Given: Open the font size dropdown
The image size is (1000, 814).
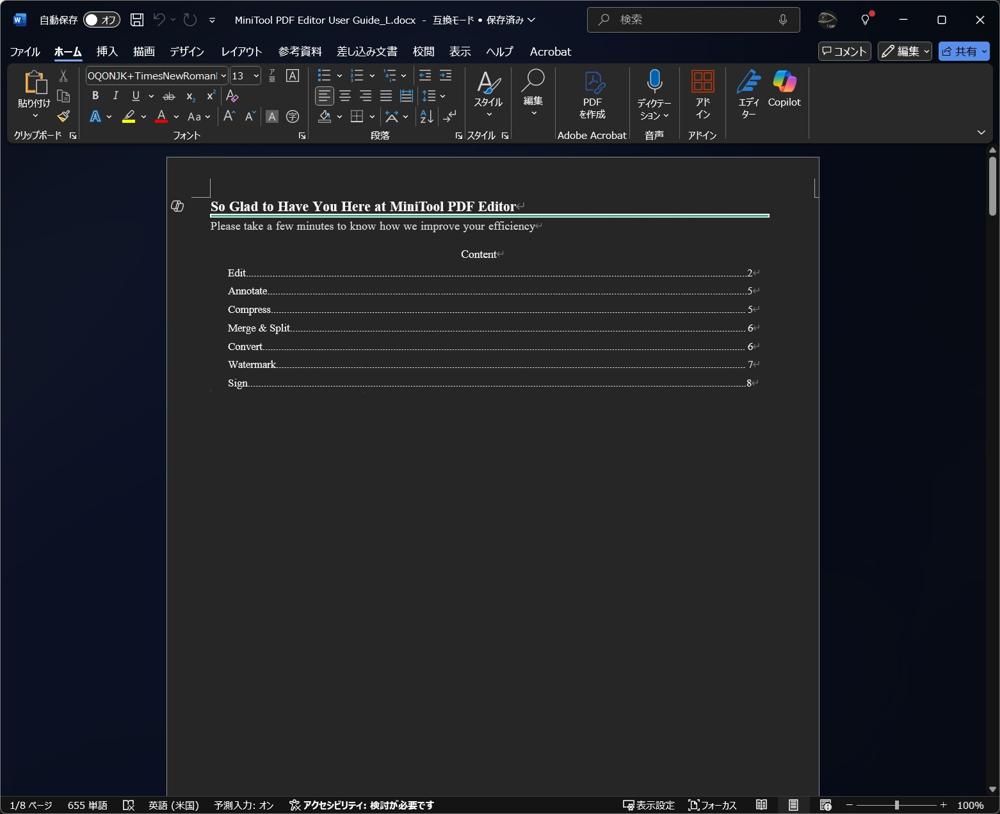Looking at the screenshot, I should pyautogui.click(x=256, y=76).
